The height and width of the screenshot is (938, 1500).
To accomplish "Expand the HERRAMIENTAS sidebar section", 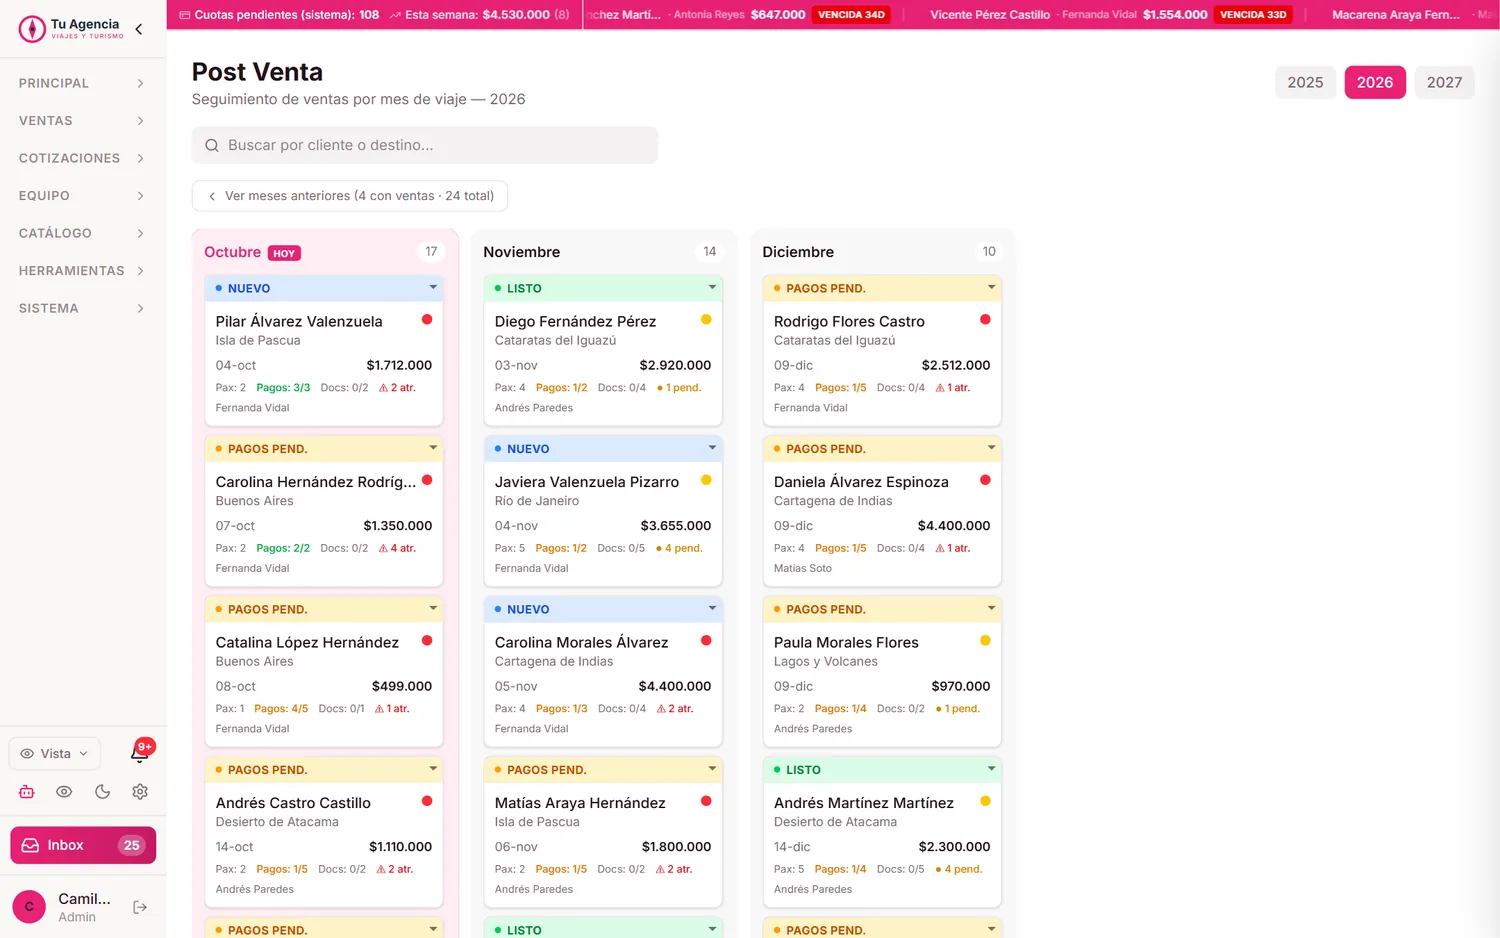I will [82, 271].
